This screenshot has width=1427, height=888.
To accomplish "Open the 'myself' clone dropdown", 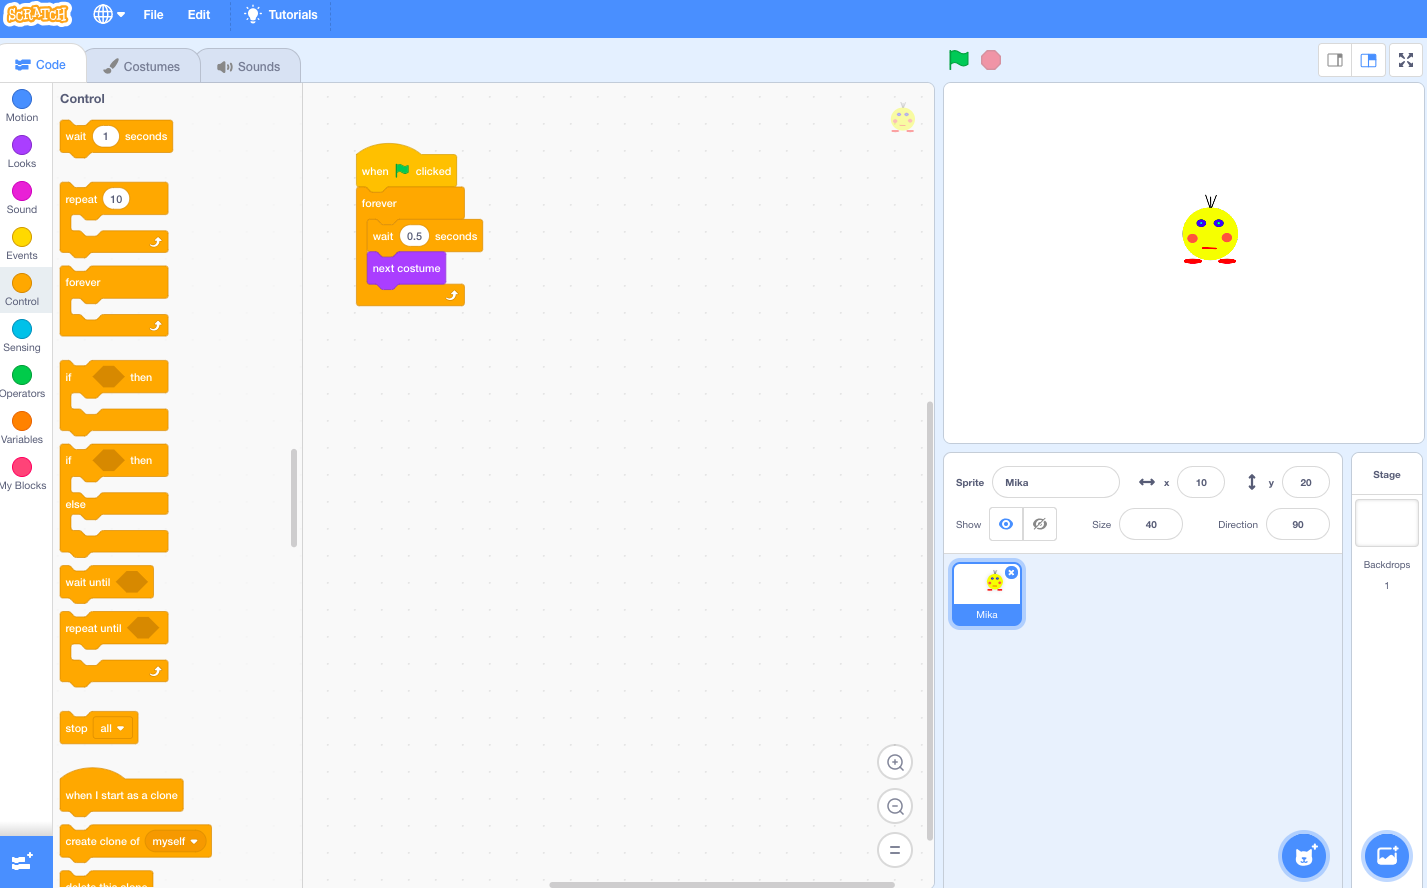I will pos(175,842).
